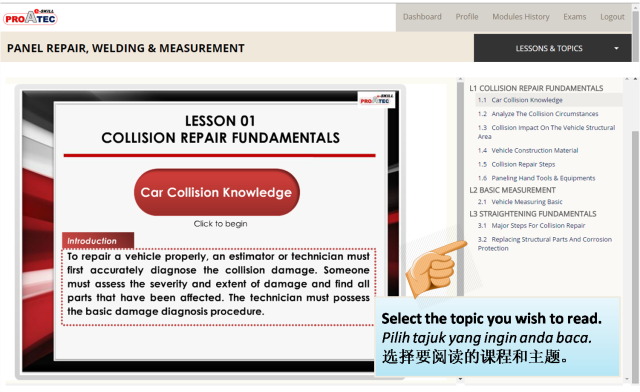Click the lesson slide pane scrollbar thumb
This screenshot has width=640, height=392.
point(460,189)
